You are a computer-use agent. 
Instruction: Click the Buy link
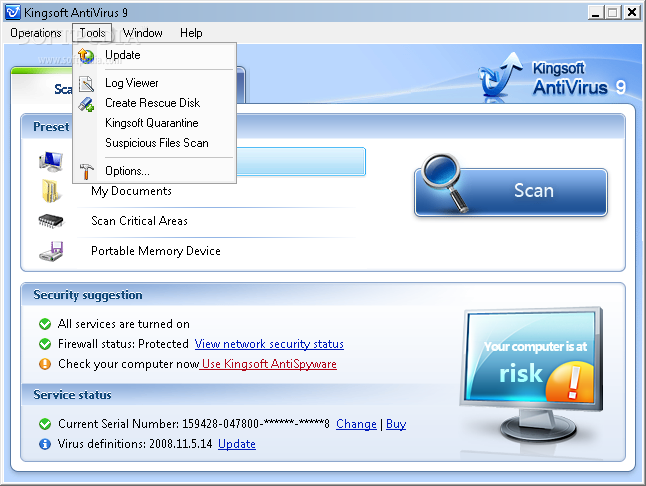click(x=396, y=424)
